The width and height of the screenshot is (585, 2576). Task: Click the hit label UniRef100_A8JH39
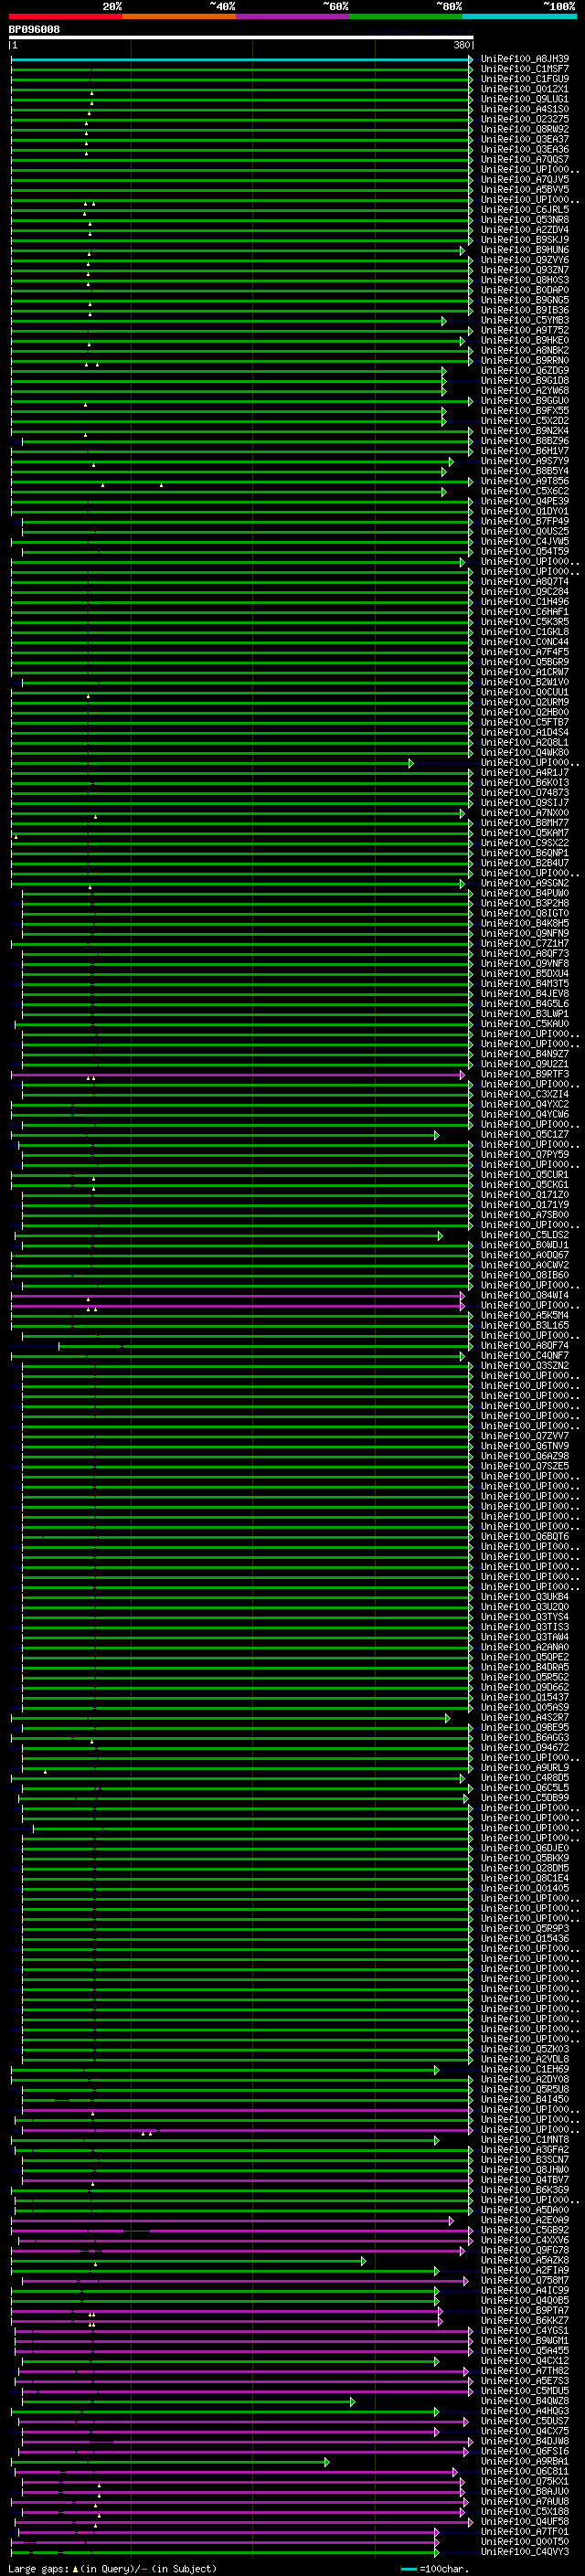[525, 59]
